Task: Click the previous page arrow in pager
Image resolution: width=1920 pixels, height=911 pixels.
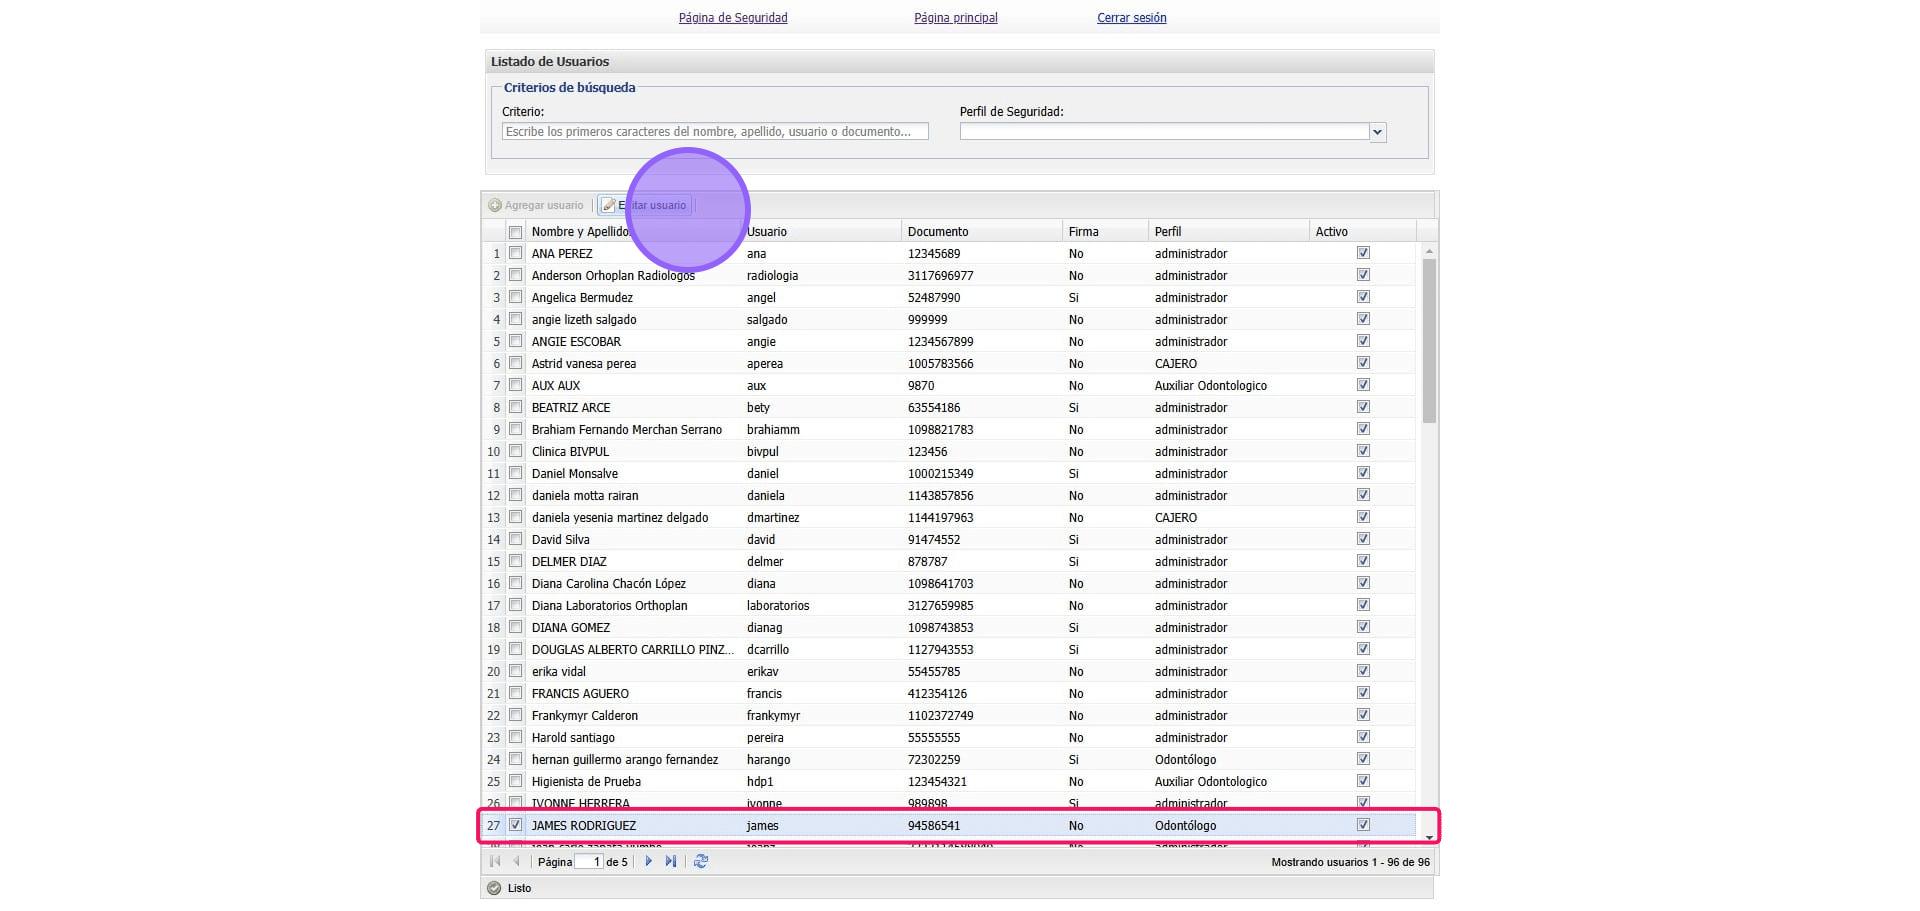Action: click(x=517, y=861)
